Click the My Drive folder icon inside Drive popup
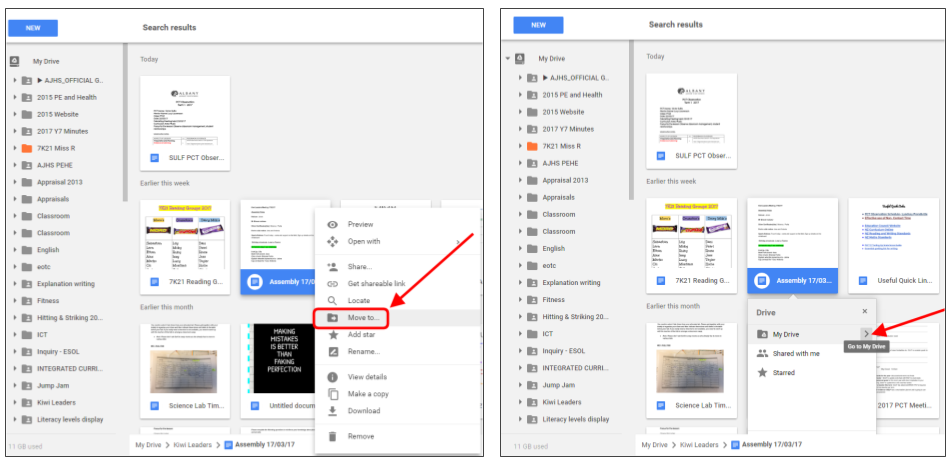The image size is (949, 466). pyautogui.click(x=763, y=334)
